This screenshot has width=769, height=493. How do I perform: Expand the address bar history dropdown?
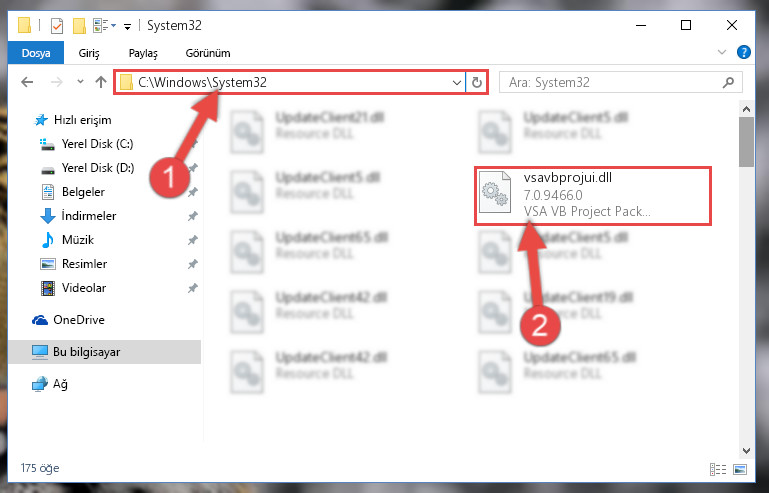coord(457,82)
